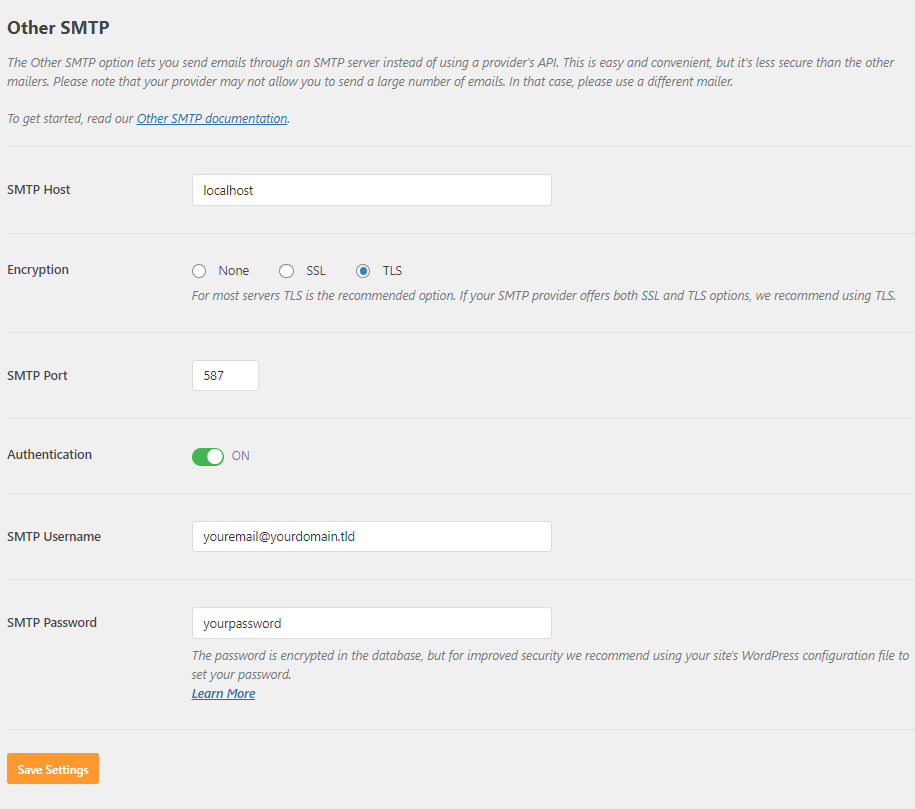The height and width of the screenshot is (809, 915).
Task: Select the None encryption radio button
Action: pos(199,271)
